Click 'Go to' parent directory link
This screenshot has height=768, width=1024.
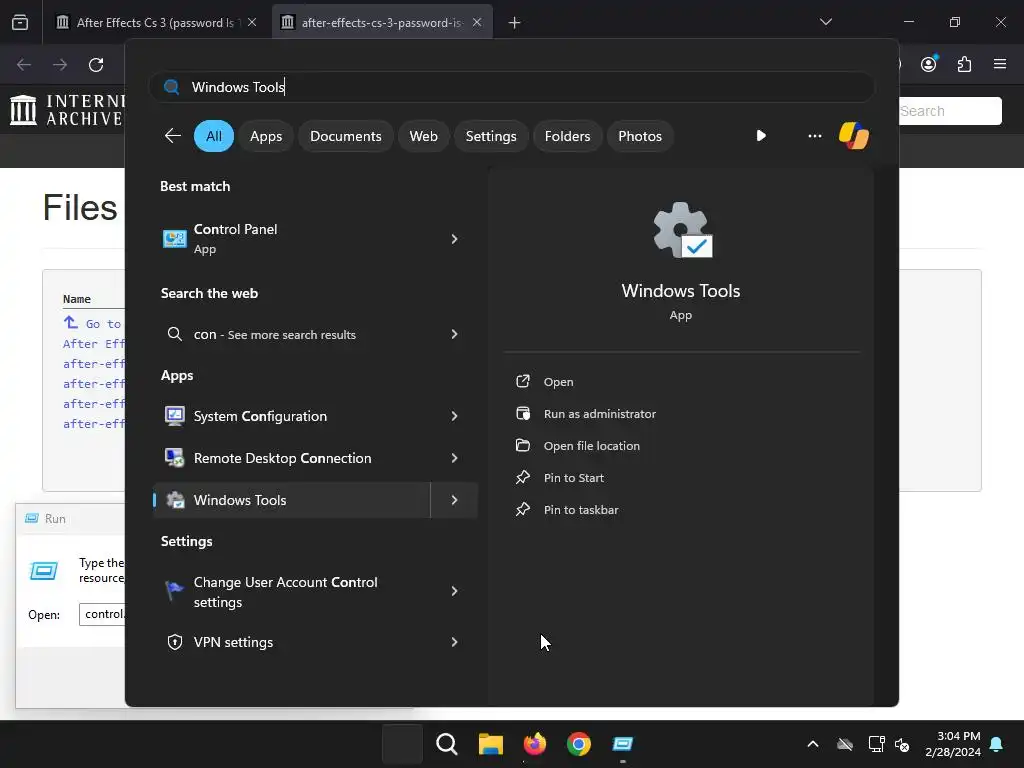point(95,323)
